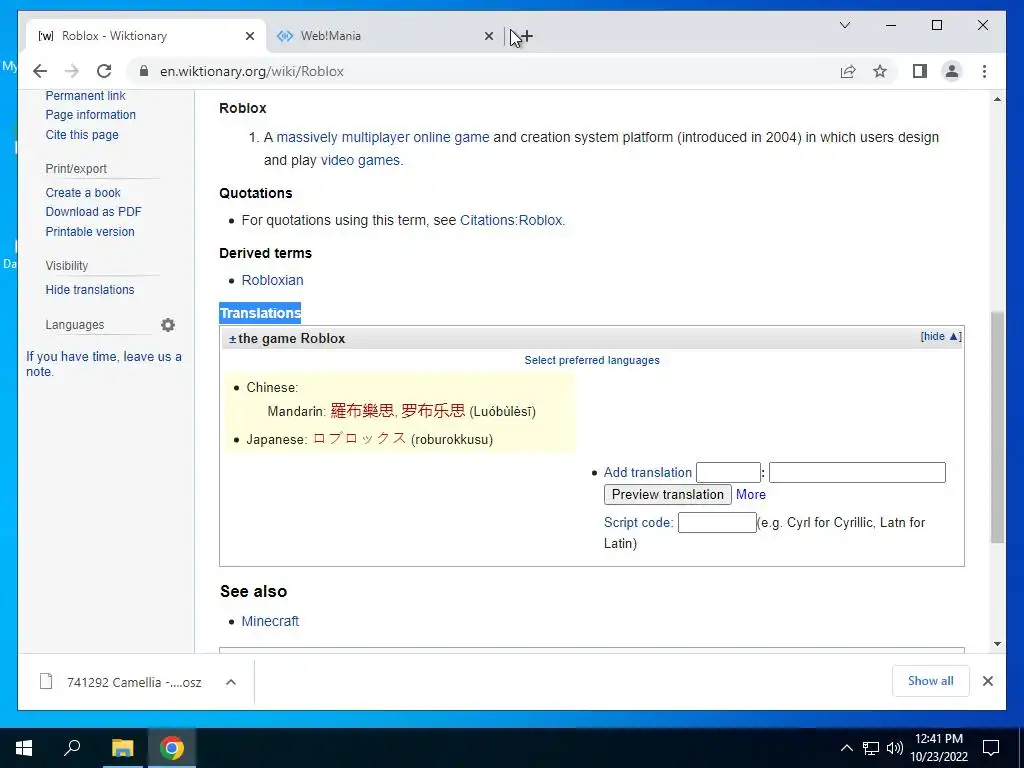Click the Script code link
Image resolution: width=1024 pixels, height=768 pixels.
[x=638, y=523]
